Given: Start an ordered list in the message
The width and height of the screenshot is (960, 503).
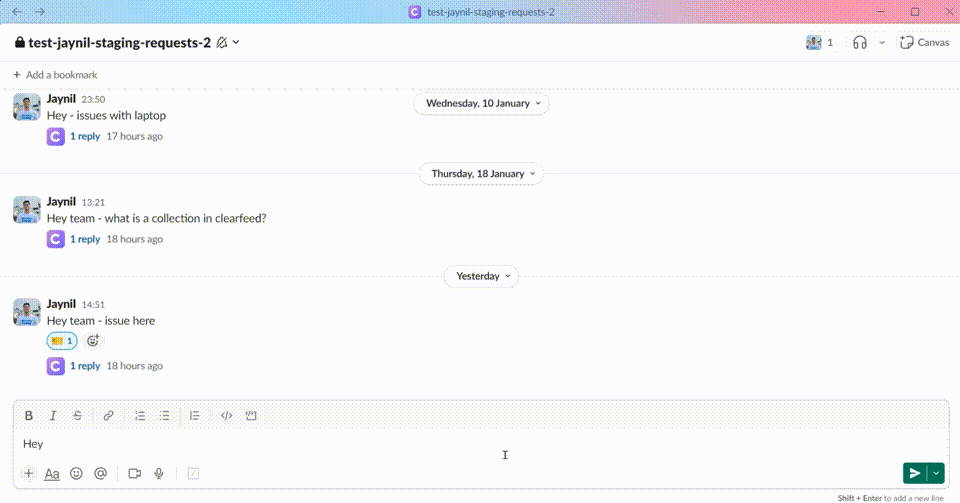Looking at the screenshot, I should tap(141, 415).
